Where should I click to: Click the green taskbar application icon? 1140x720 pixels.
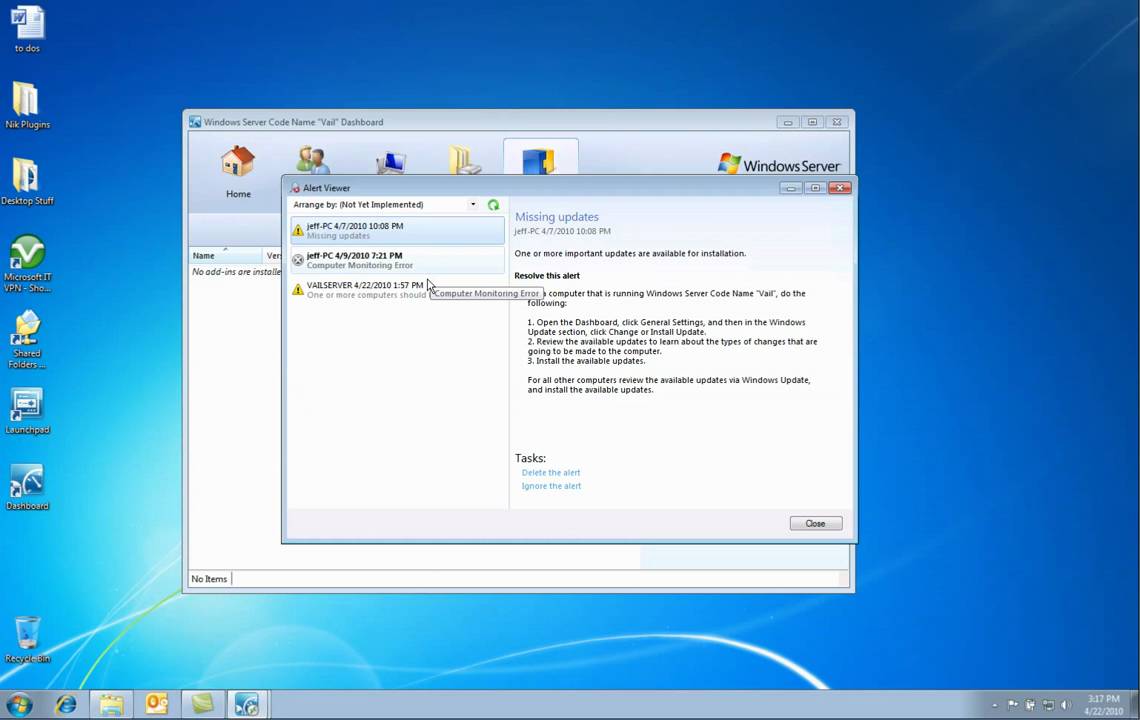click(x=202, y=704)
